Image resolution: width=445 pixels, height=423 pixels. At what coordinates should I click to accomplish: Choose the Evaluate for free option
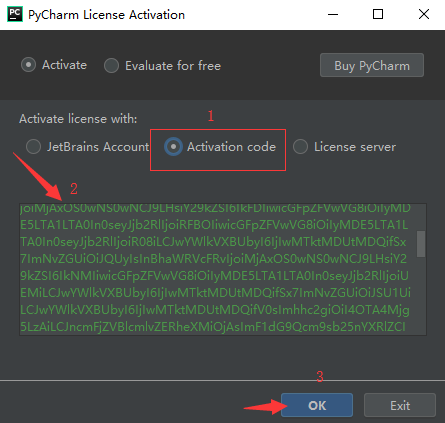111,66
